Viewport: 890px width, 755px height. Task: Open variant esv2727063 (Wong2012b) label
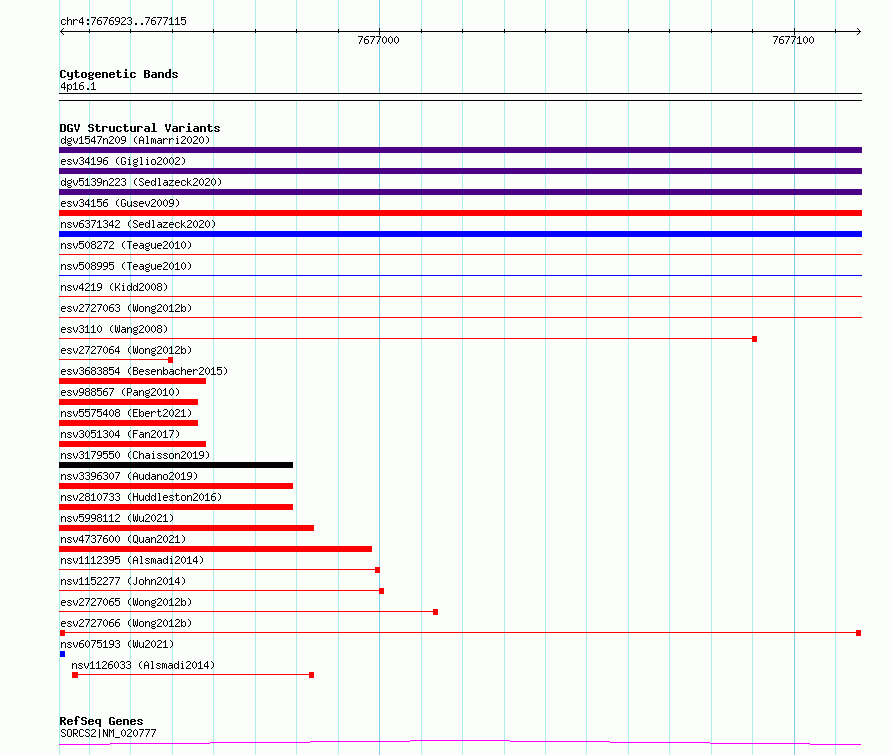[x=126, y=308]
